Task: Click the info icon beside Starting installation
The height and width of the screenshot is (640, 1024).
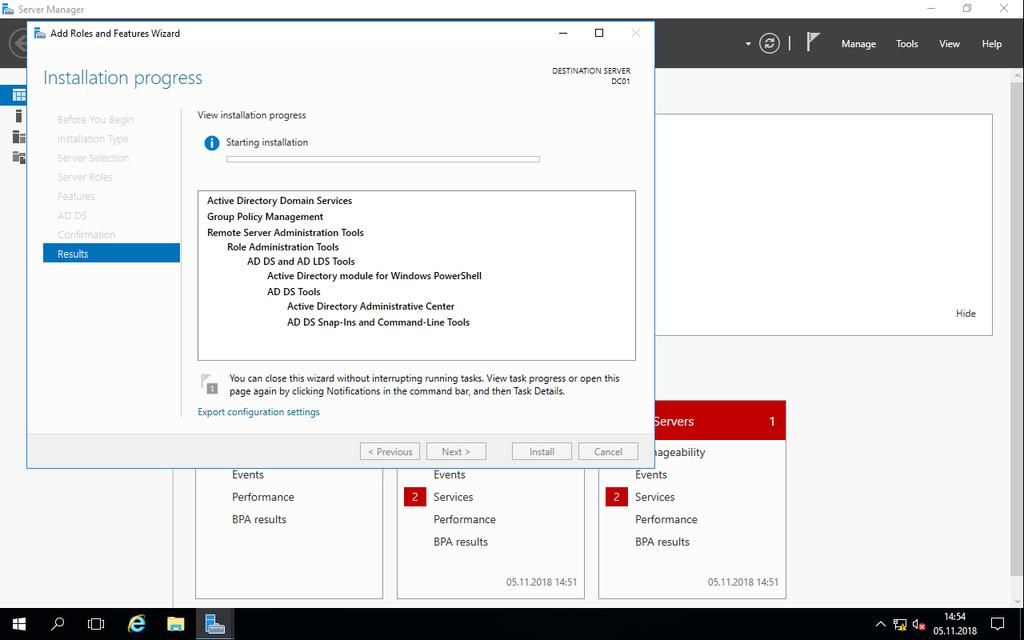Action: [212, 143]
